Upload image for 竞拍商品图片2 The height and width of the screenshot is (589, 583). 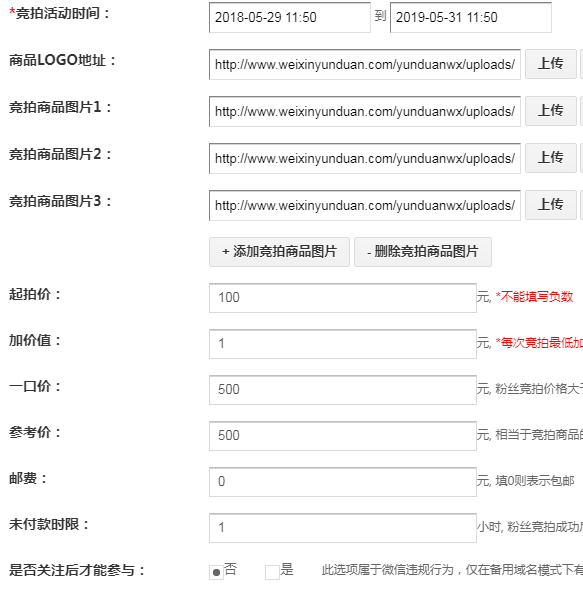pos(551,158)
